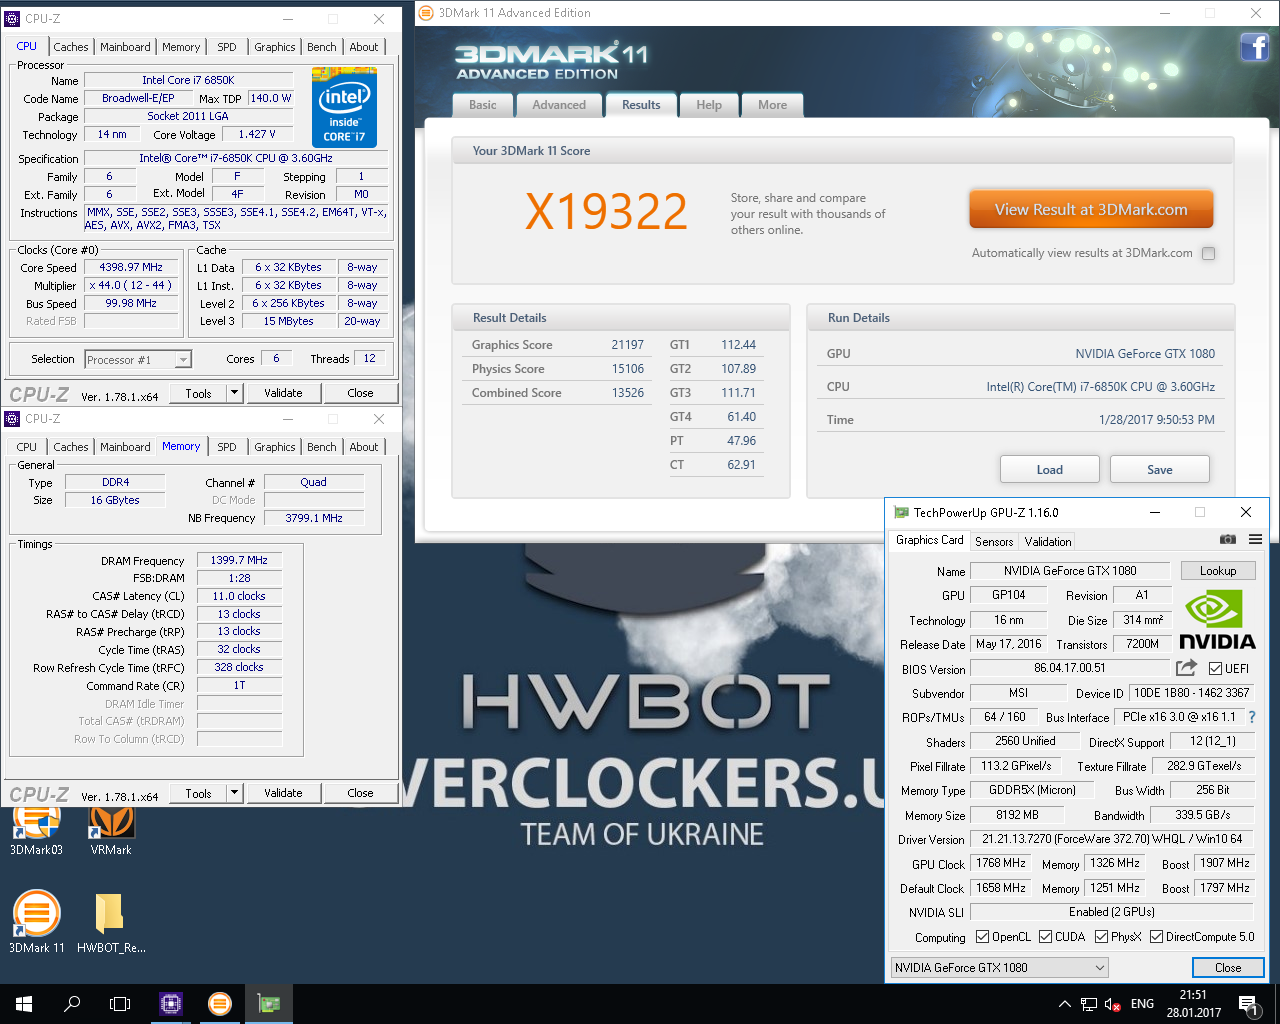Click the taskbar clock showing 21:51
The image size is (1280, 1024).
pyautogui.click(x=1193, y=1004)
